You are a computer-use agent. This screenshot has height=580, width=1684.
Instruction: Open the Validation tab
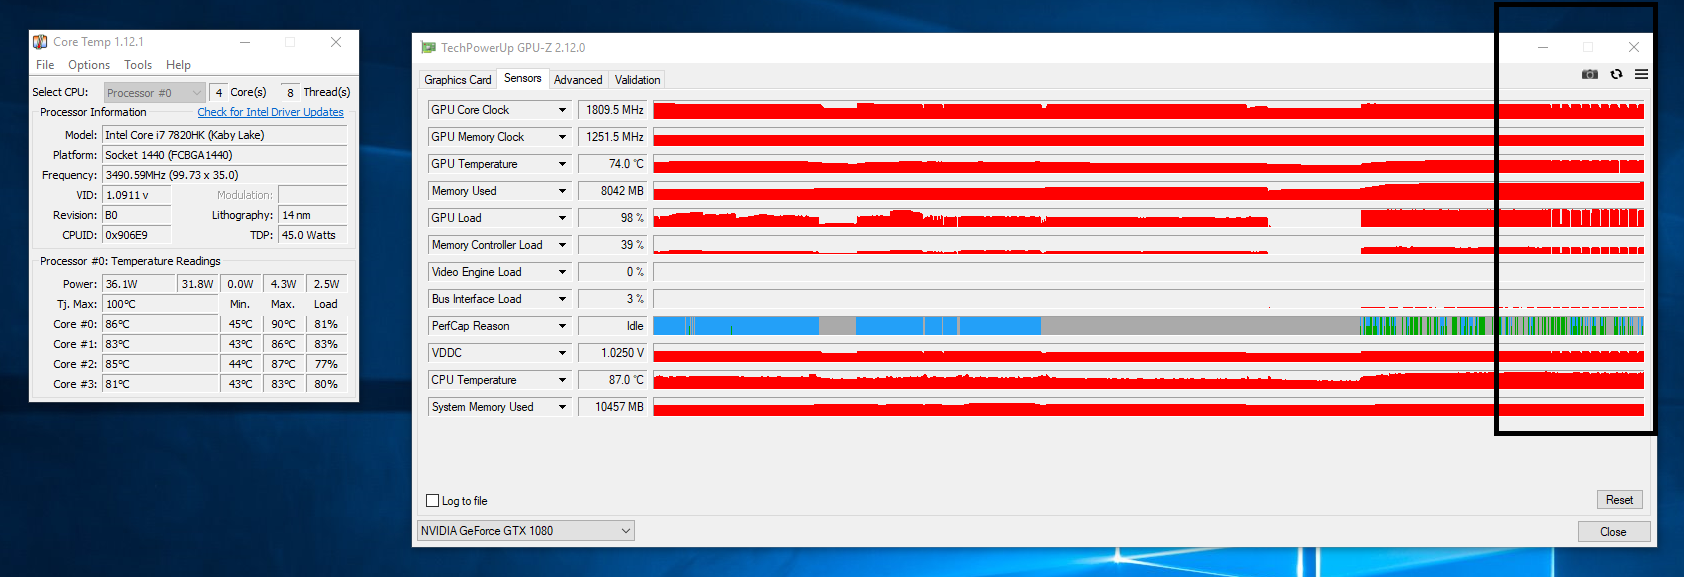(637, 80)
